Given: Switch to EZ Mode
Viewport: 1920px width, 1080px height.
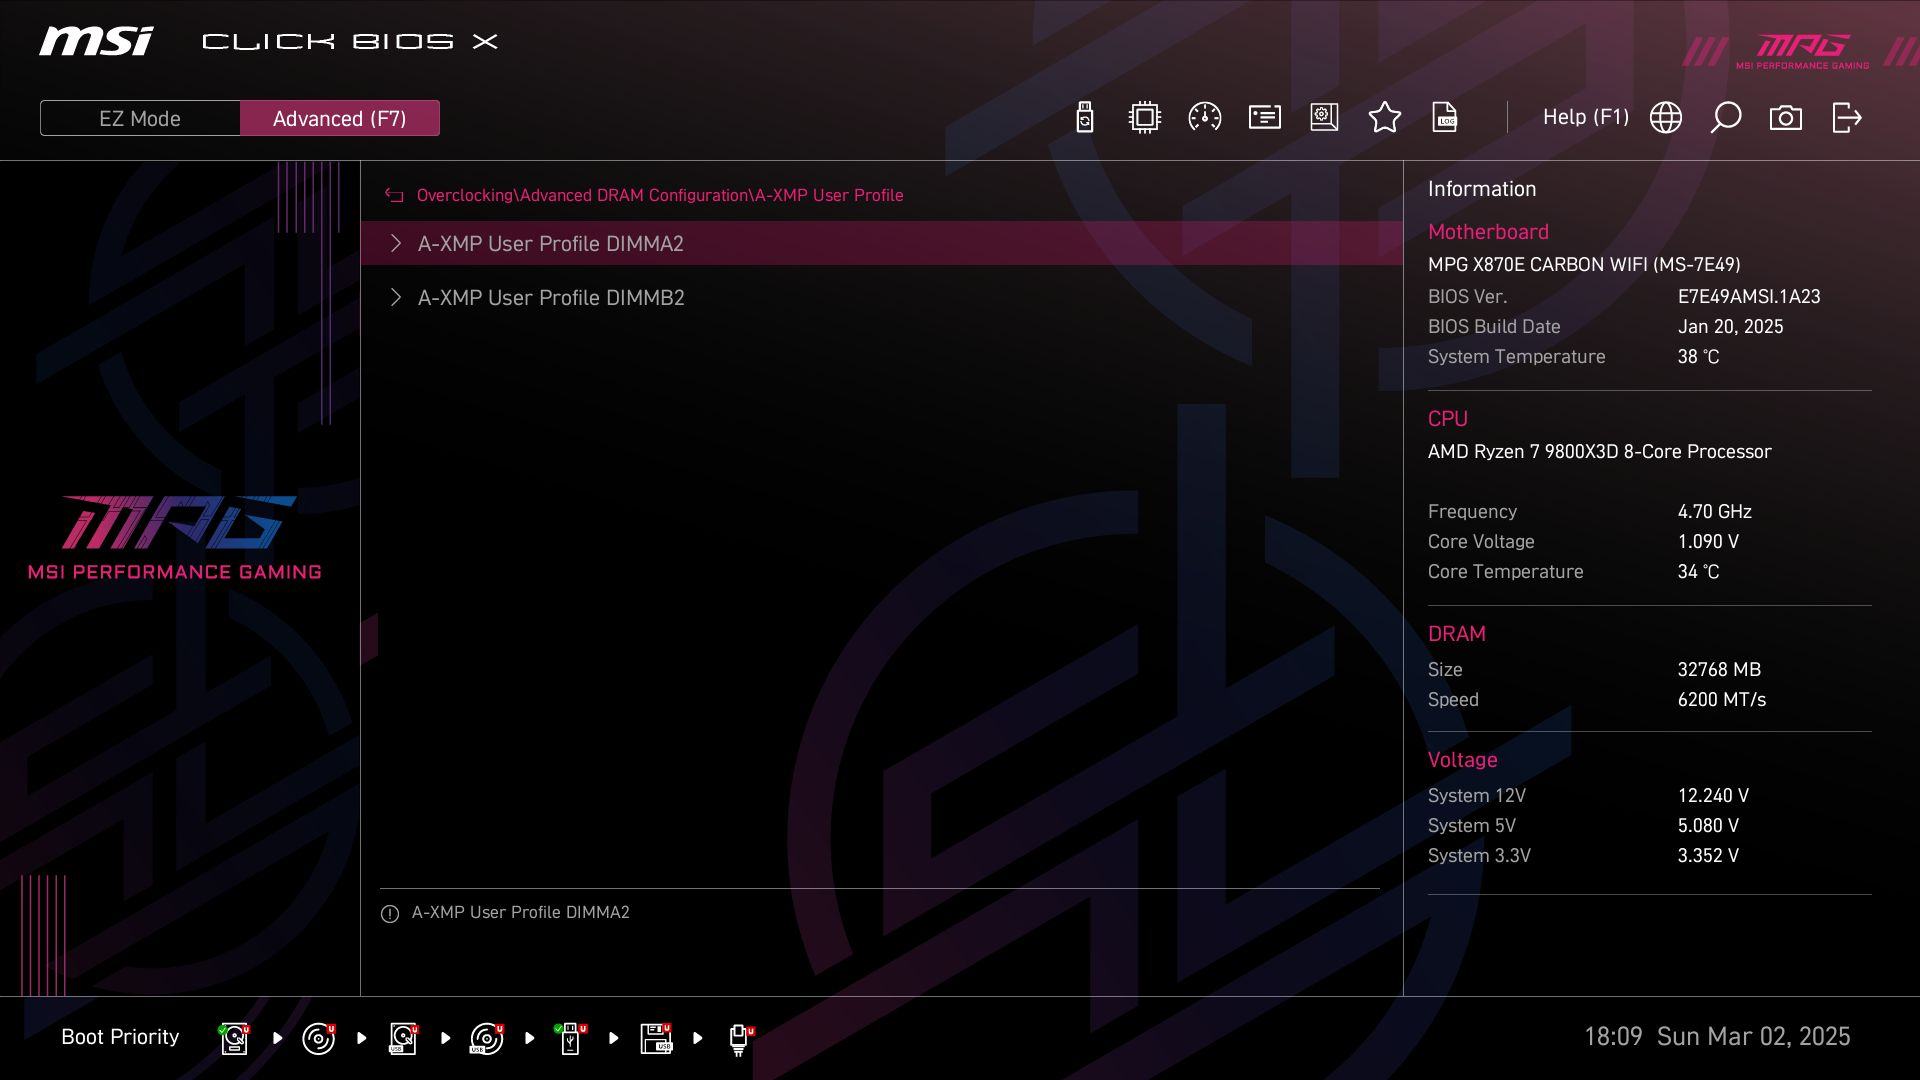Looking at the screenshot, I should [140, 118].
